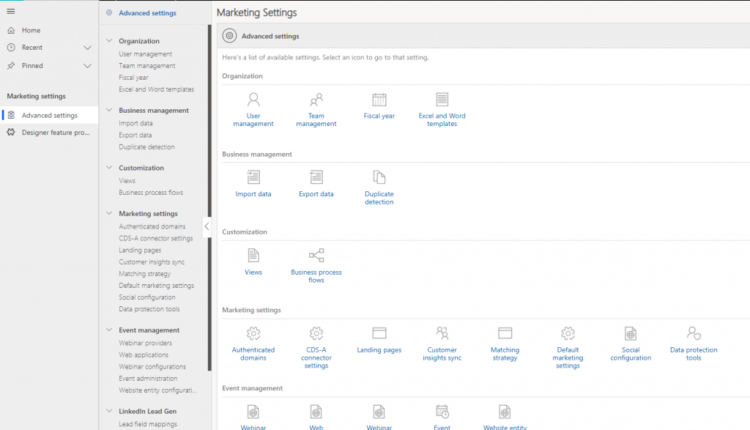The width and height of the screenshot is (750, 430).
Task: Open the Fiscal year calendar icon
Action: 379,100
